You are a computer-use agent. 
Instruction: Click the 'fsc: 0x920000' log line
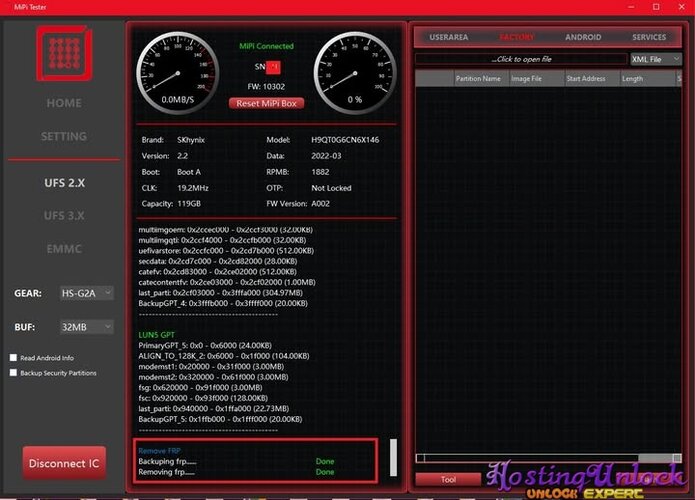pos(203,398)
